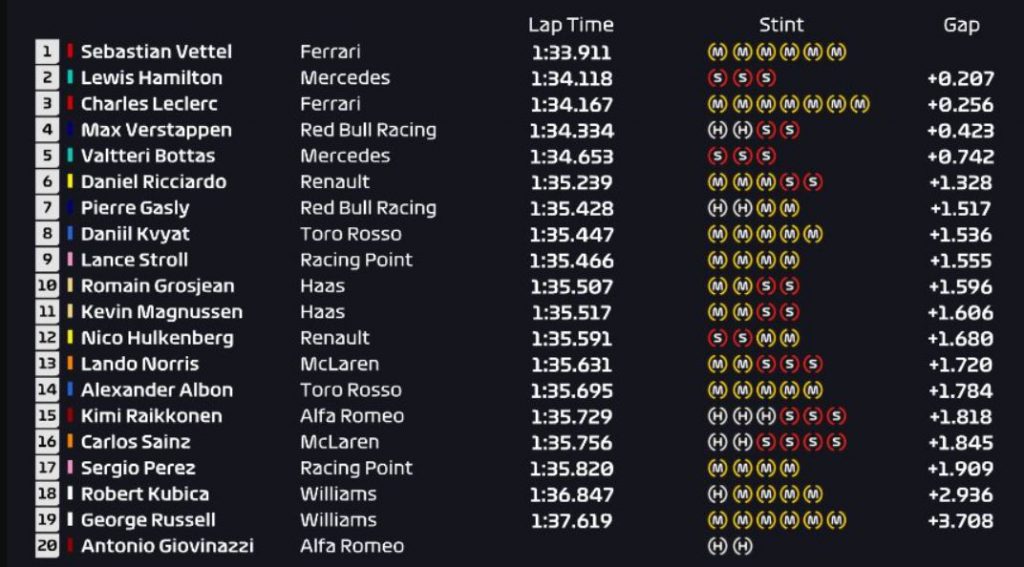1024x567 pixels.
Task: Click the Lap Time column header
Action: pyautogui.click(x=571, y=25)
